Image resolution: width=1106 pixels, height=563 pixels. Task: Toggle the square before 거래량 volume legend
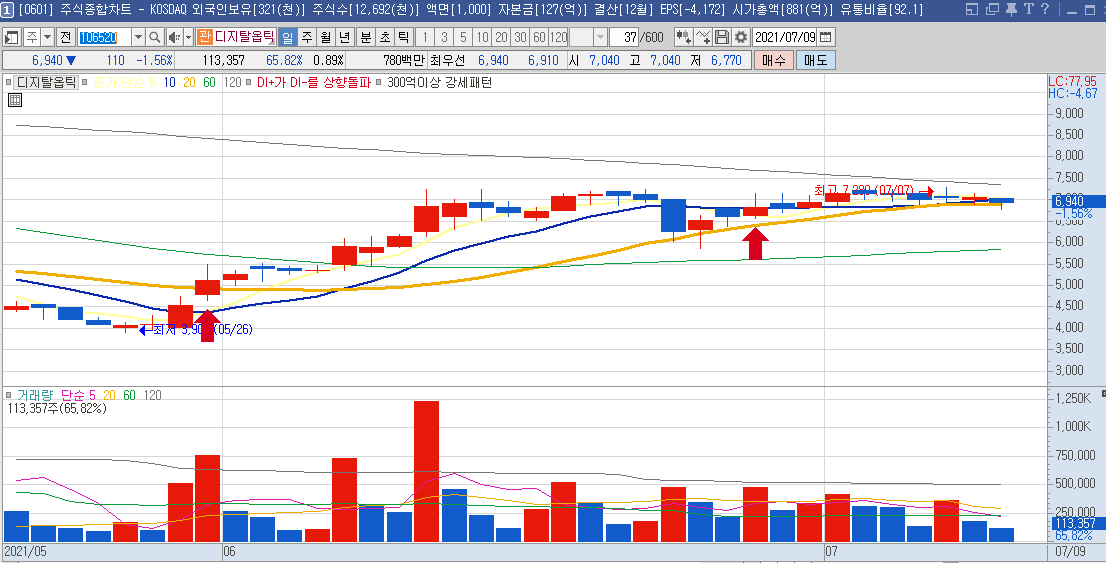(x=8, y=396)
